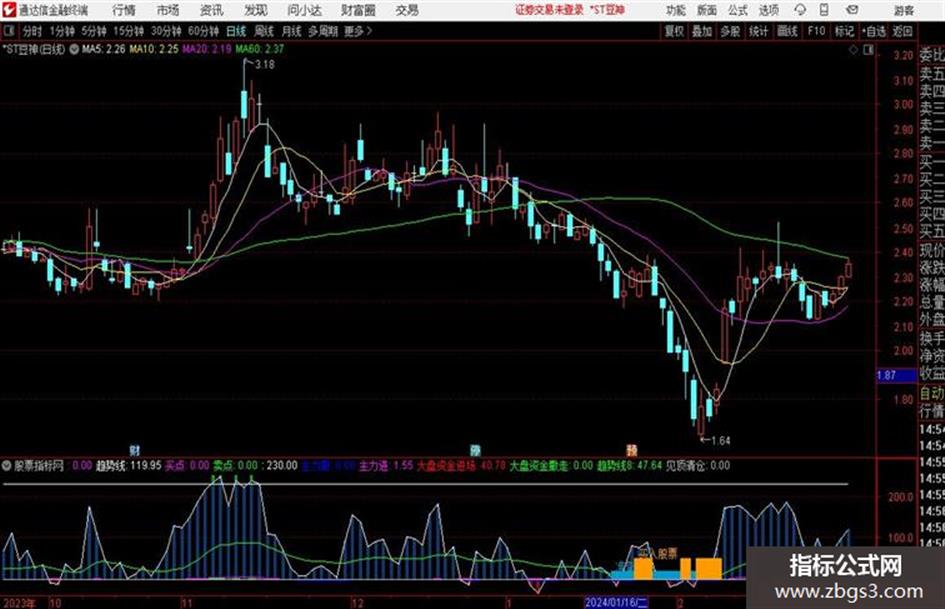Open the 交易 menu
Viewport: 945px width, 609px height.
[407, 10]
